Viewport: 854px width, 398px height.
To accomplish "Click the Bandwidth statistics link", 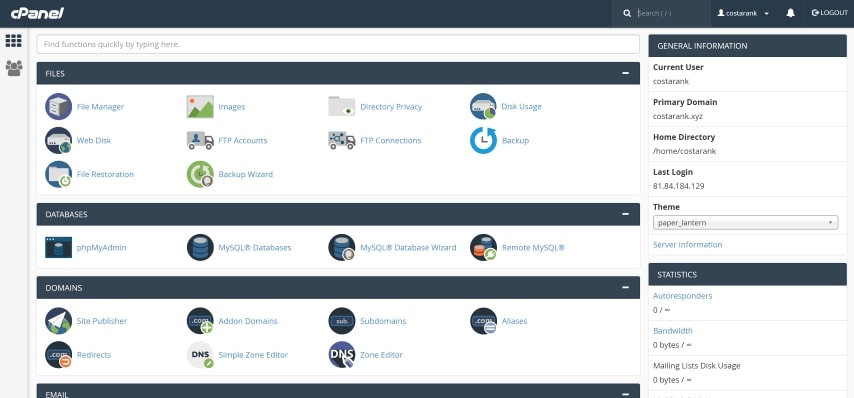I will click(673, 330).
